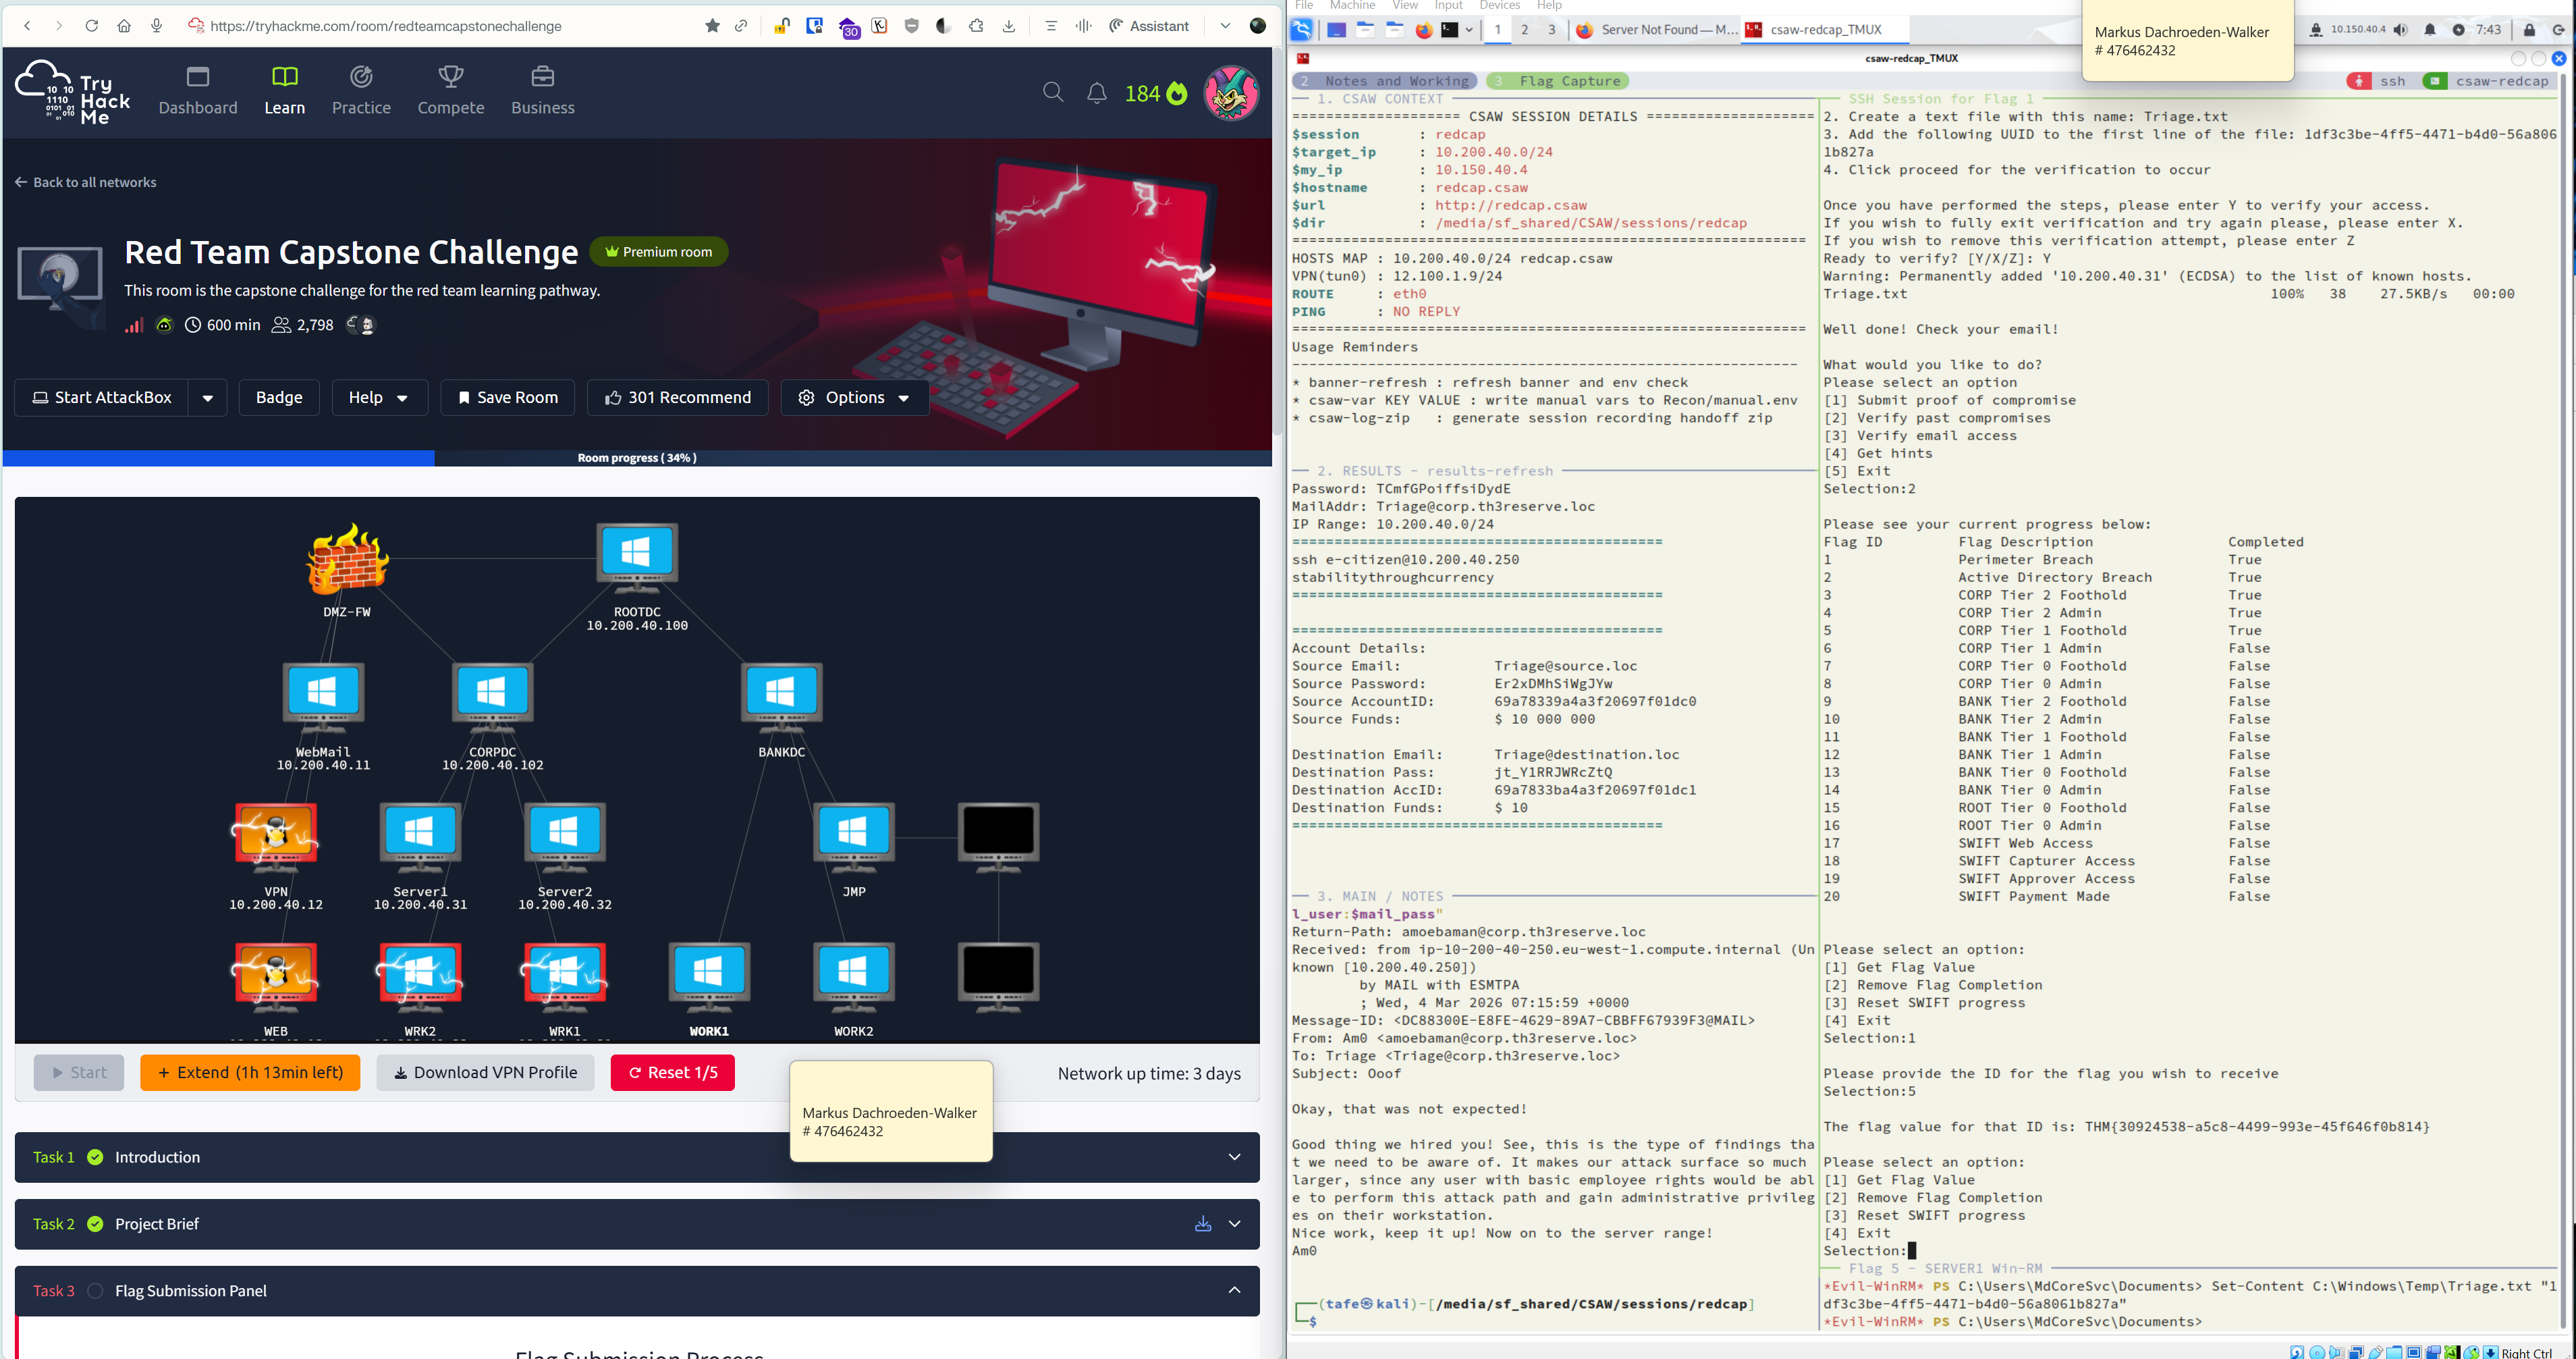Click the Project Brief download icon
The width and height of the screenshot is (2576, 1359).
tap(1202, 1224)
